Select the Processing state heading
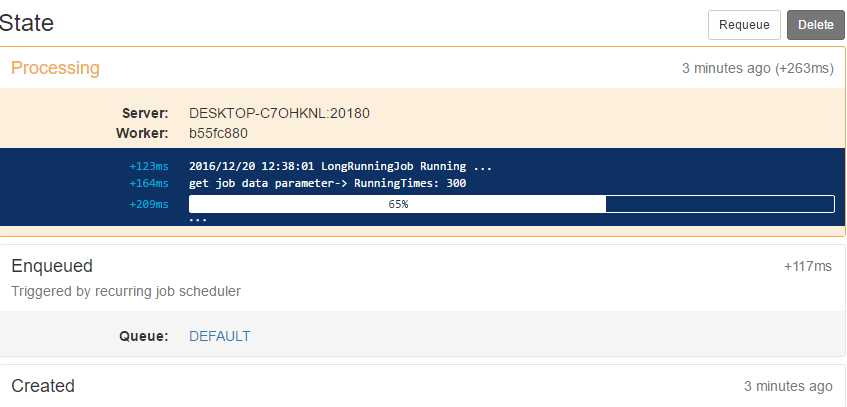847x407 pixels. point(55,68)
